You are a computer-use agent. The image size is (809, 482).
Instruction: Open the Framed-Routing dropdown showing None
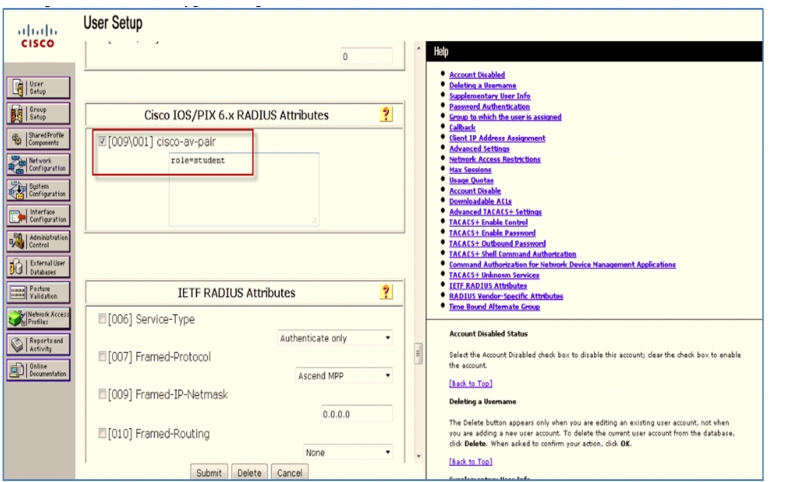348,453
